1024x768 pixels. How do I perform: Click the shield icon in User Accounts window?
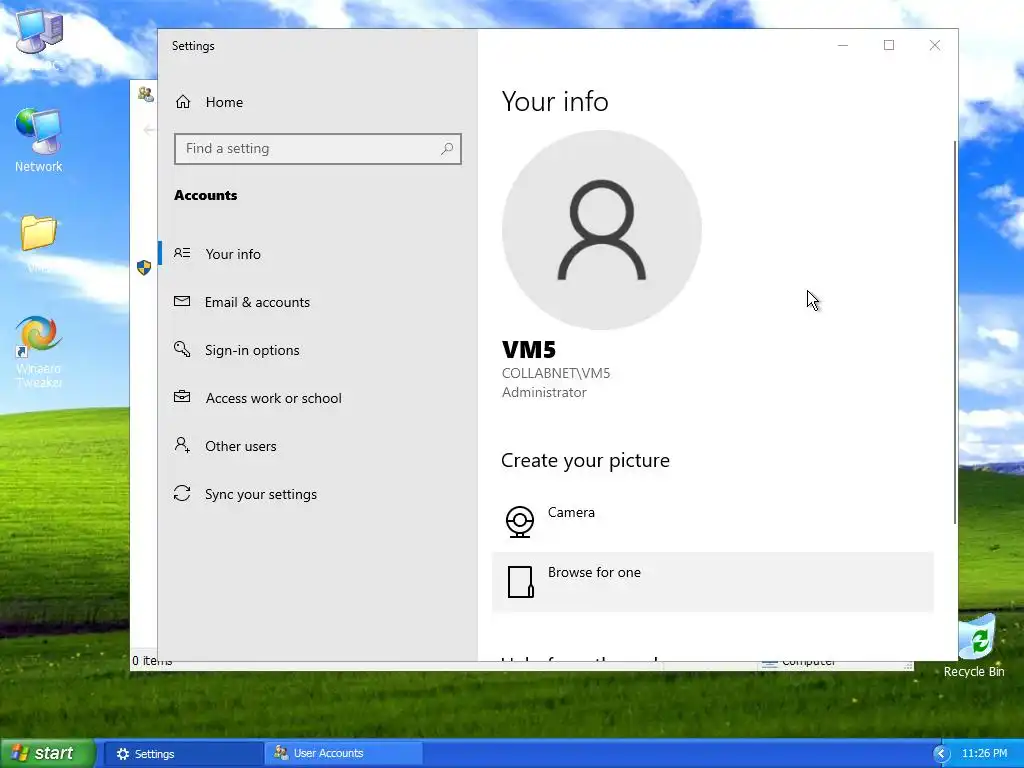click(x=144, y=268)
